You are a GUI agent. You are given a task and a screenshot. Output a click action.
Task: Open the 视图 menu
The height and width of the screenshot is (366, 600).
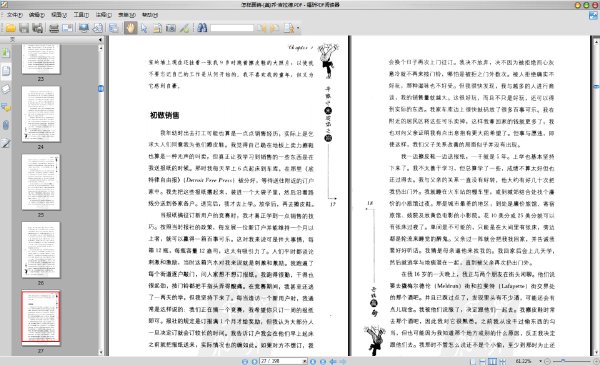click(59, 15)
